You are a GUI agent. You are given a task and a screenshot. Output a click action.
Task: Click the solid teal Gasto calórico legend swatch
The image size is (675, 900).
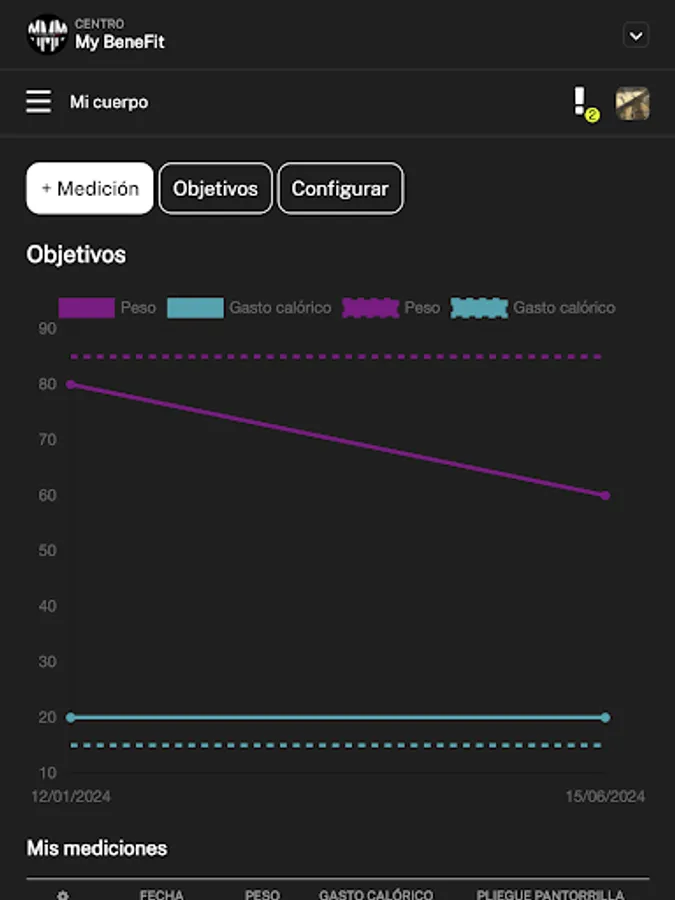point(196,308)
